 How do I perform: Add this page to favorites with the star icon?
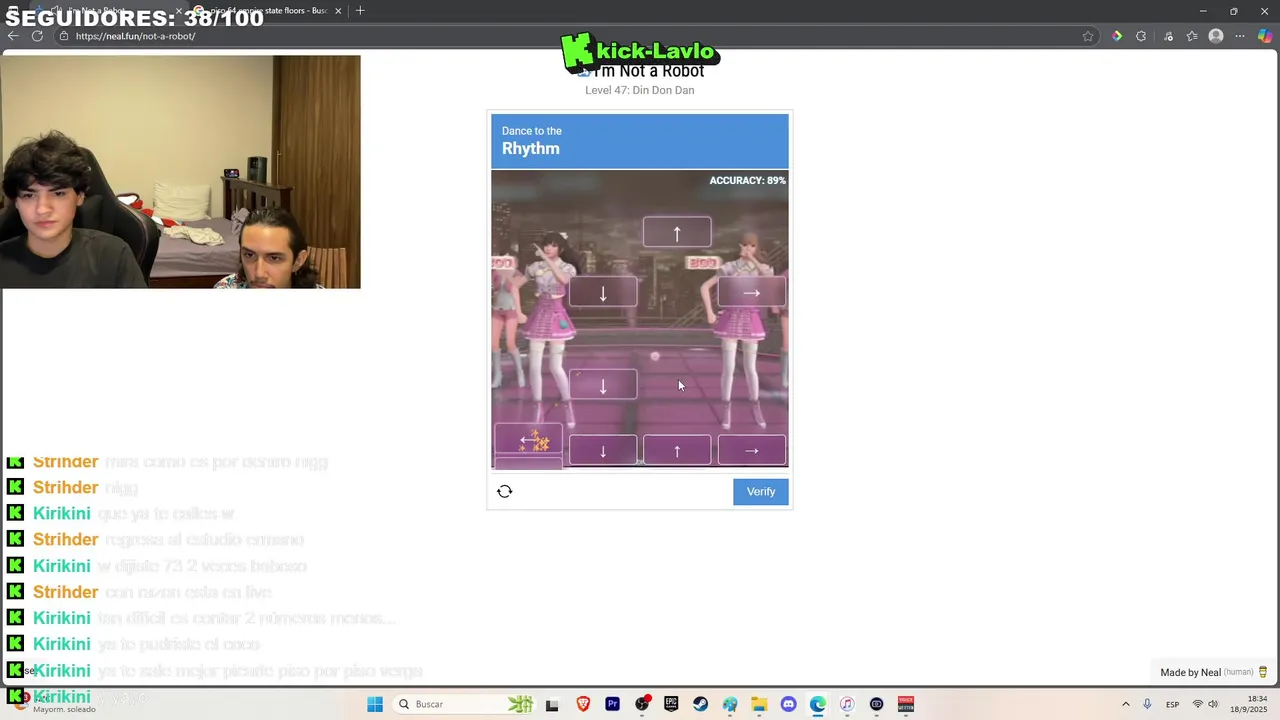[x=1088, y=36]
